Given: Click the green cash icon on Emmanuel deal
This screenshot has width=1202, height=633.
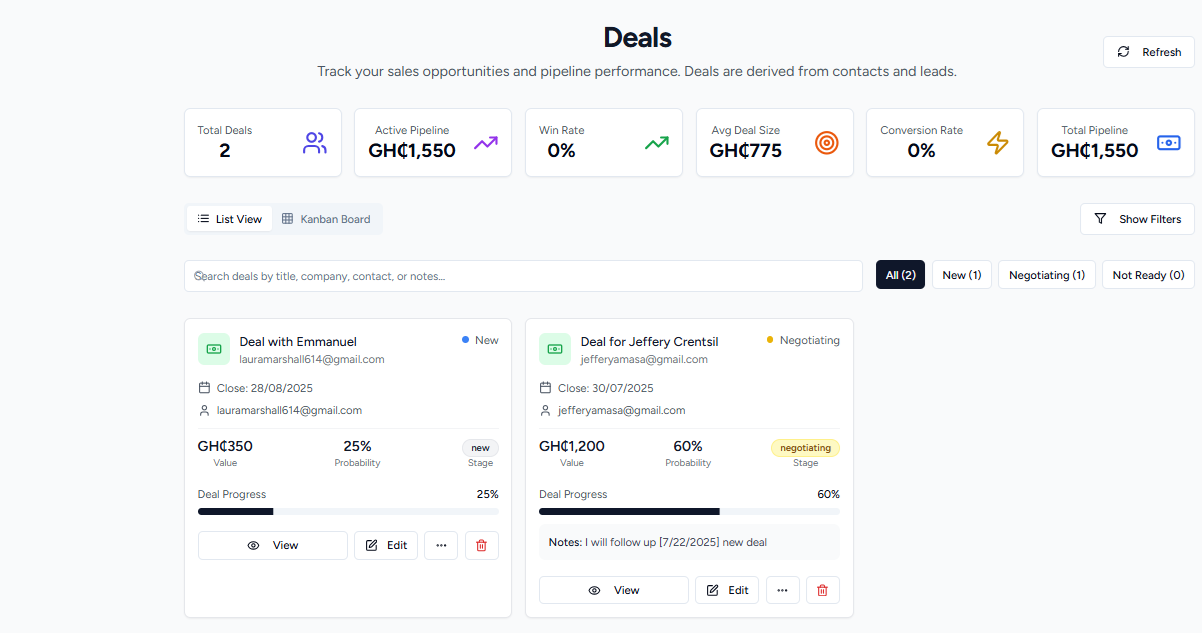Looking at the screenshot, I should [x=214, y=349].
